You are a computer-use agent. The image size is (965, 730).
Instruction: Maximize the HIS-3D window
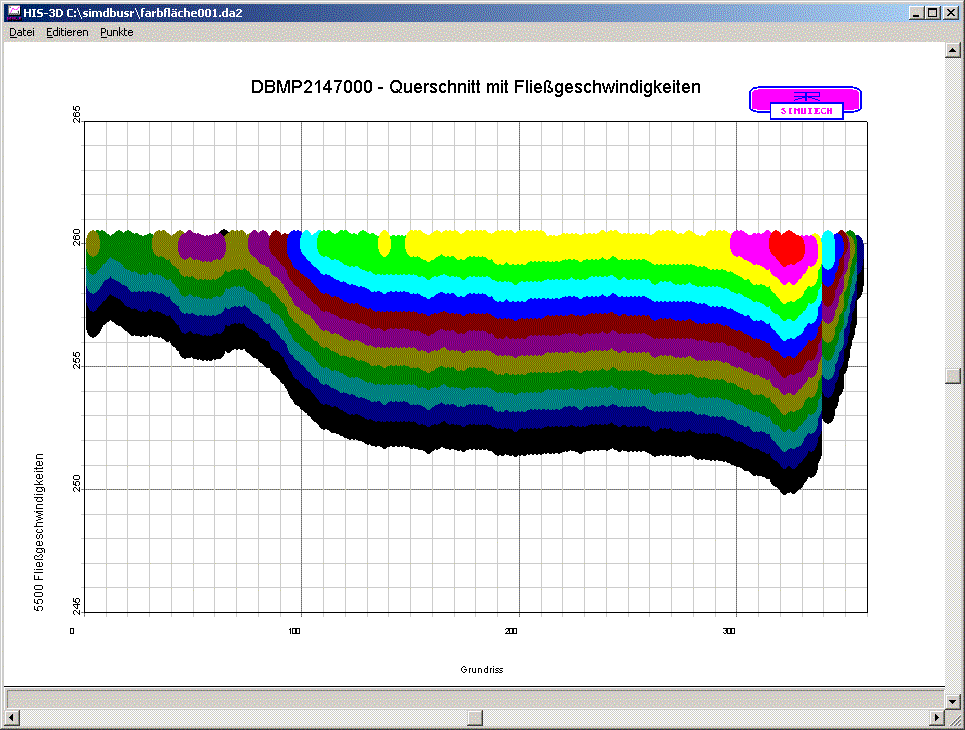click(x=933, y=12)
